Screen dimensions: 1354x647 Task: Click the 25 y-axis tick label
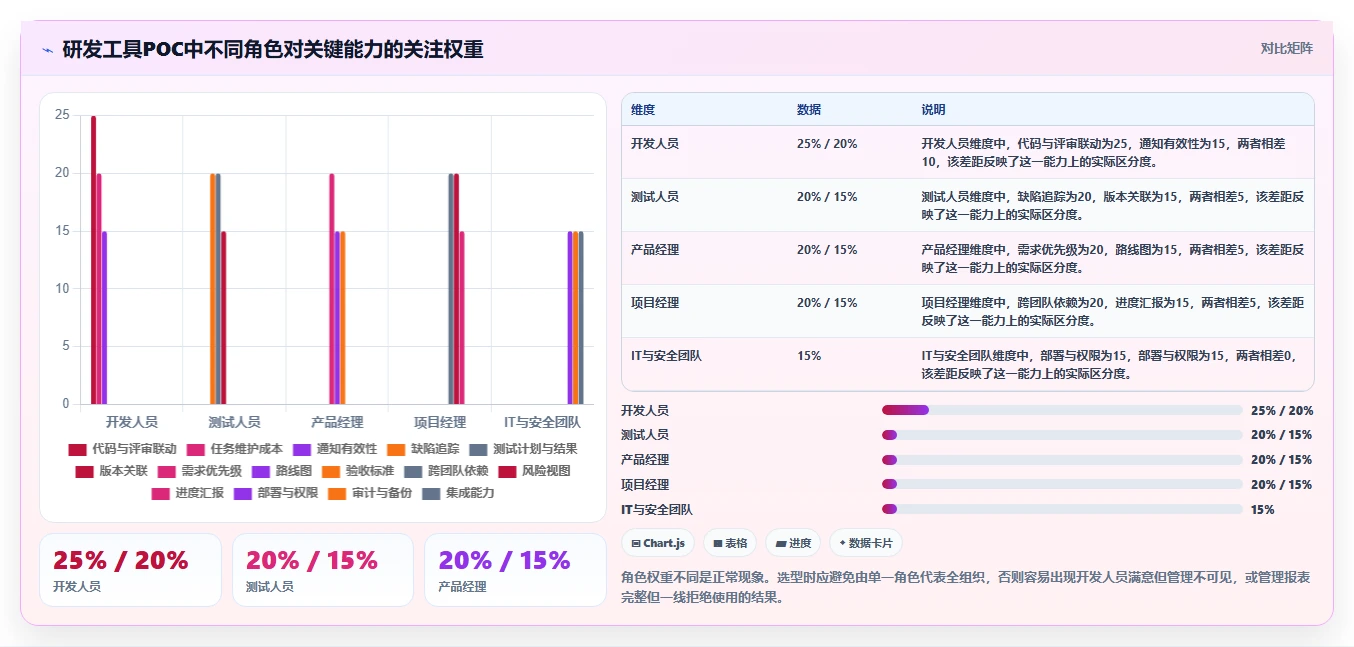pos(62,116)
